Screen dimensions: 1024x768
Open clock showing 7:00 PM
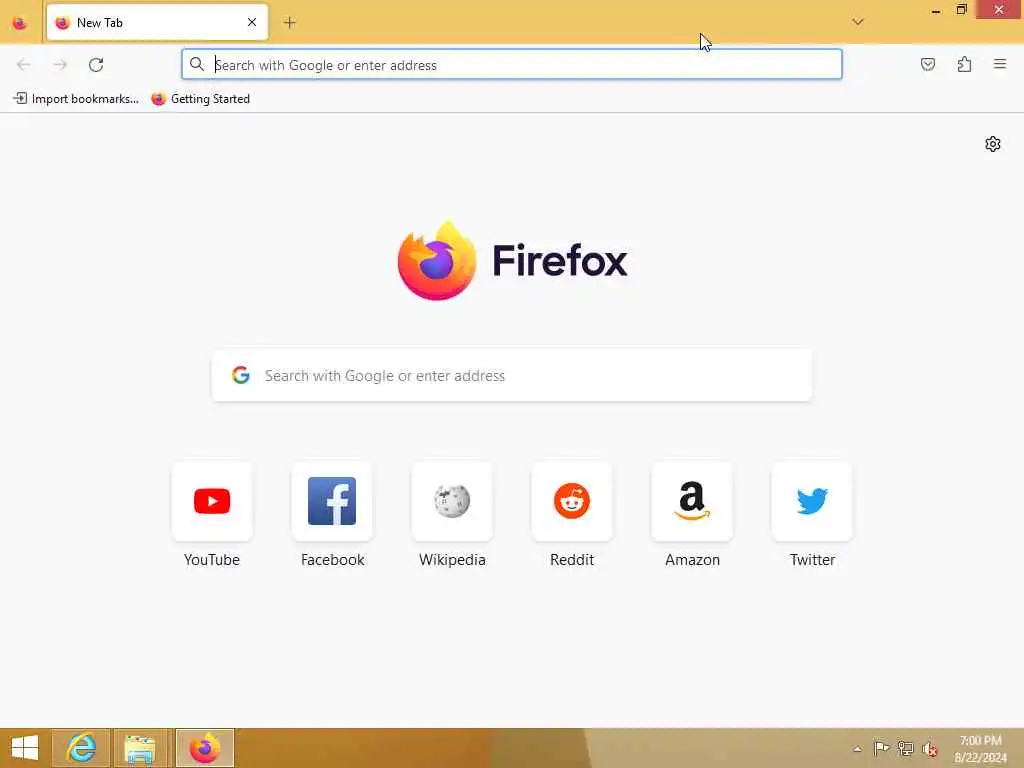click(x=980, y=749)
